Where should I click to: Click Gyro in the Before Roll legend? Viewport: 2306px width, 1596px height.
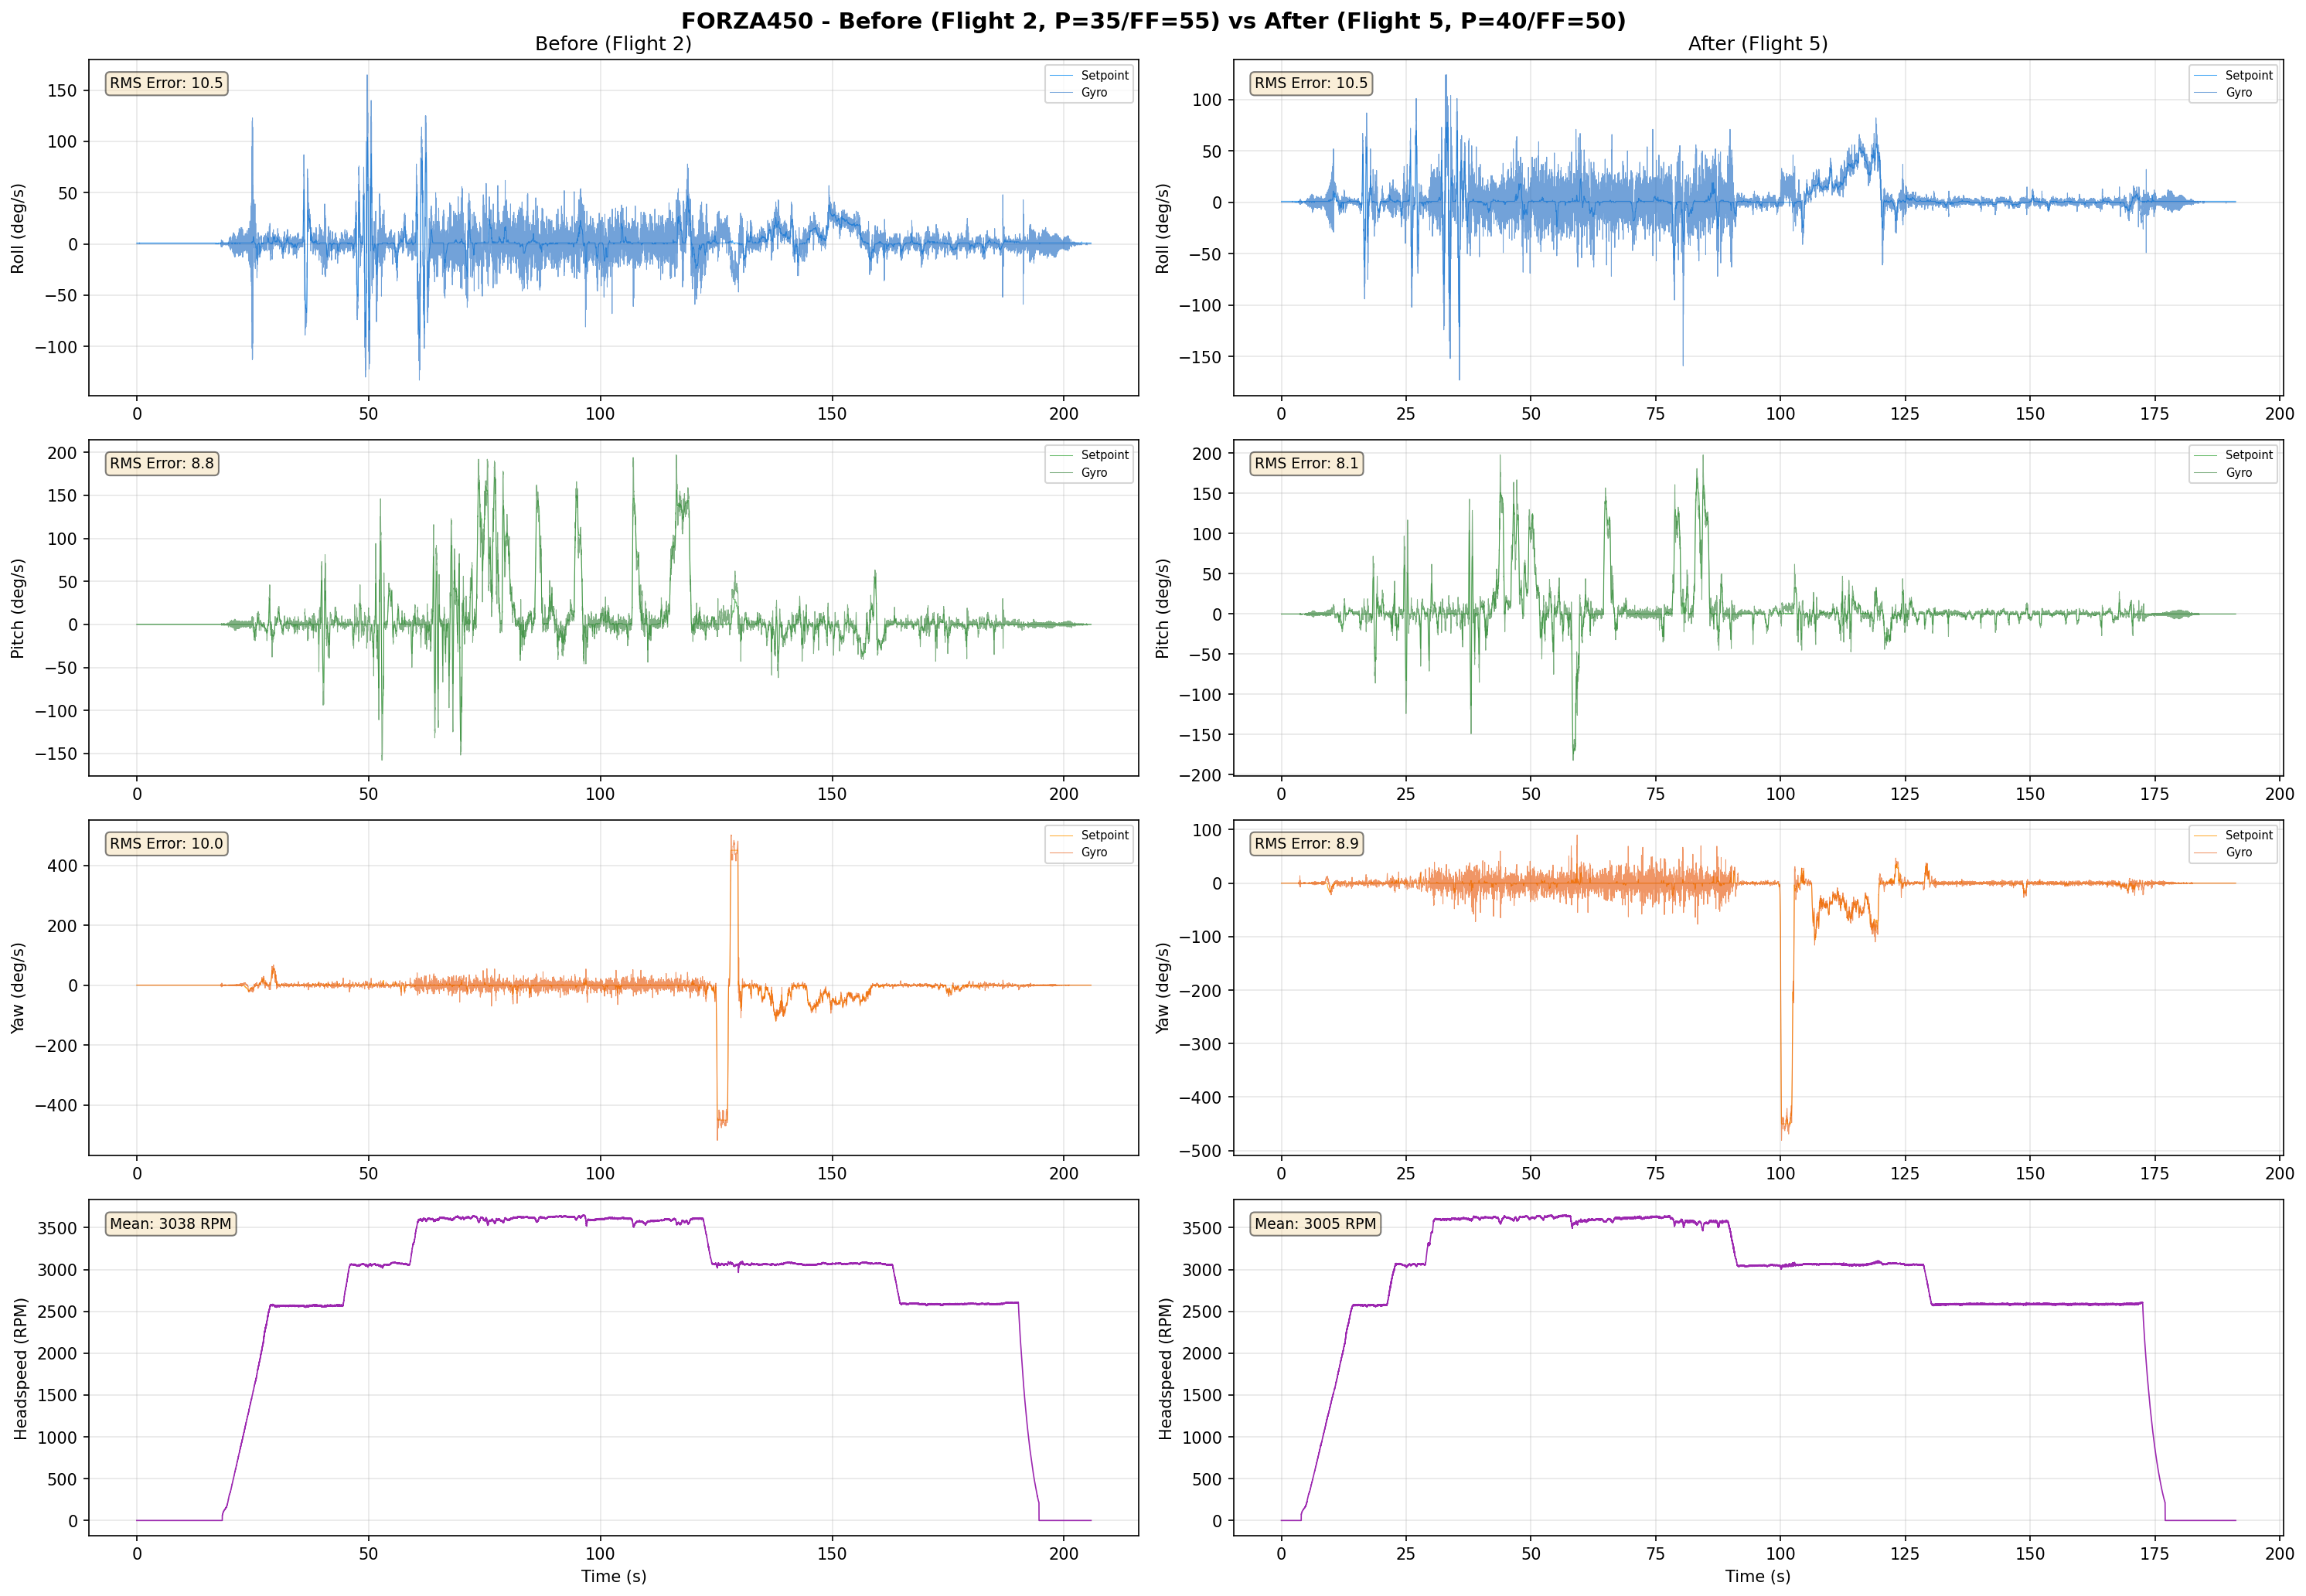pos(1093,92)
